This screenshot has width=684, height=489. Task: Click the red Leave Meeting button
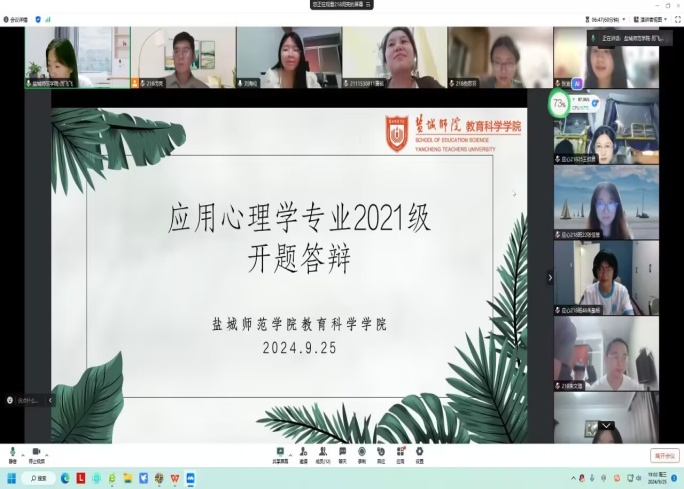pos(664,455)
